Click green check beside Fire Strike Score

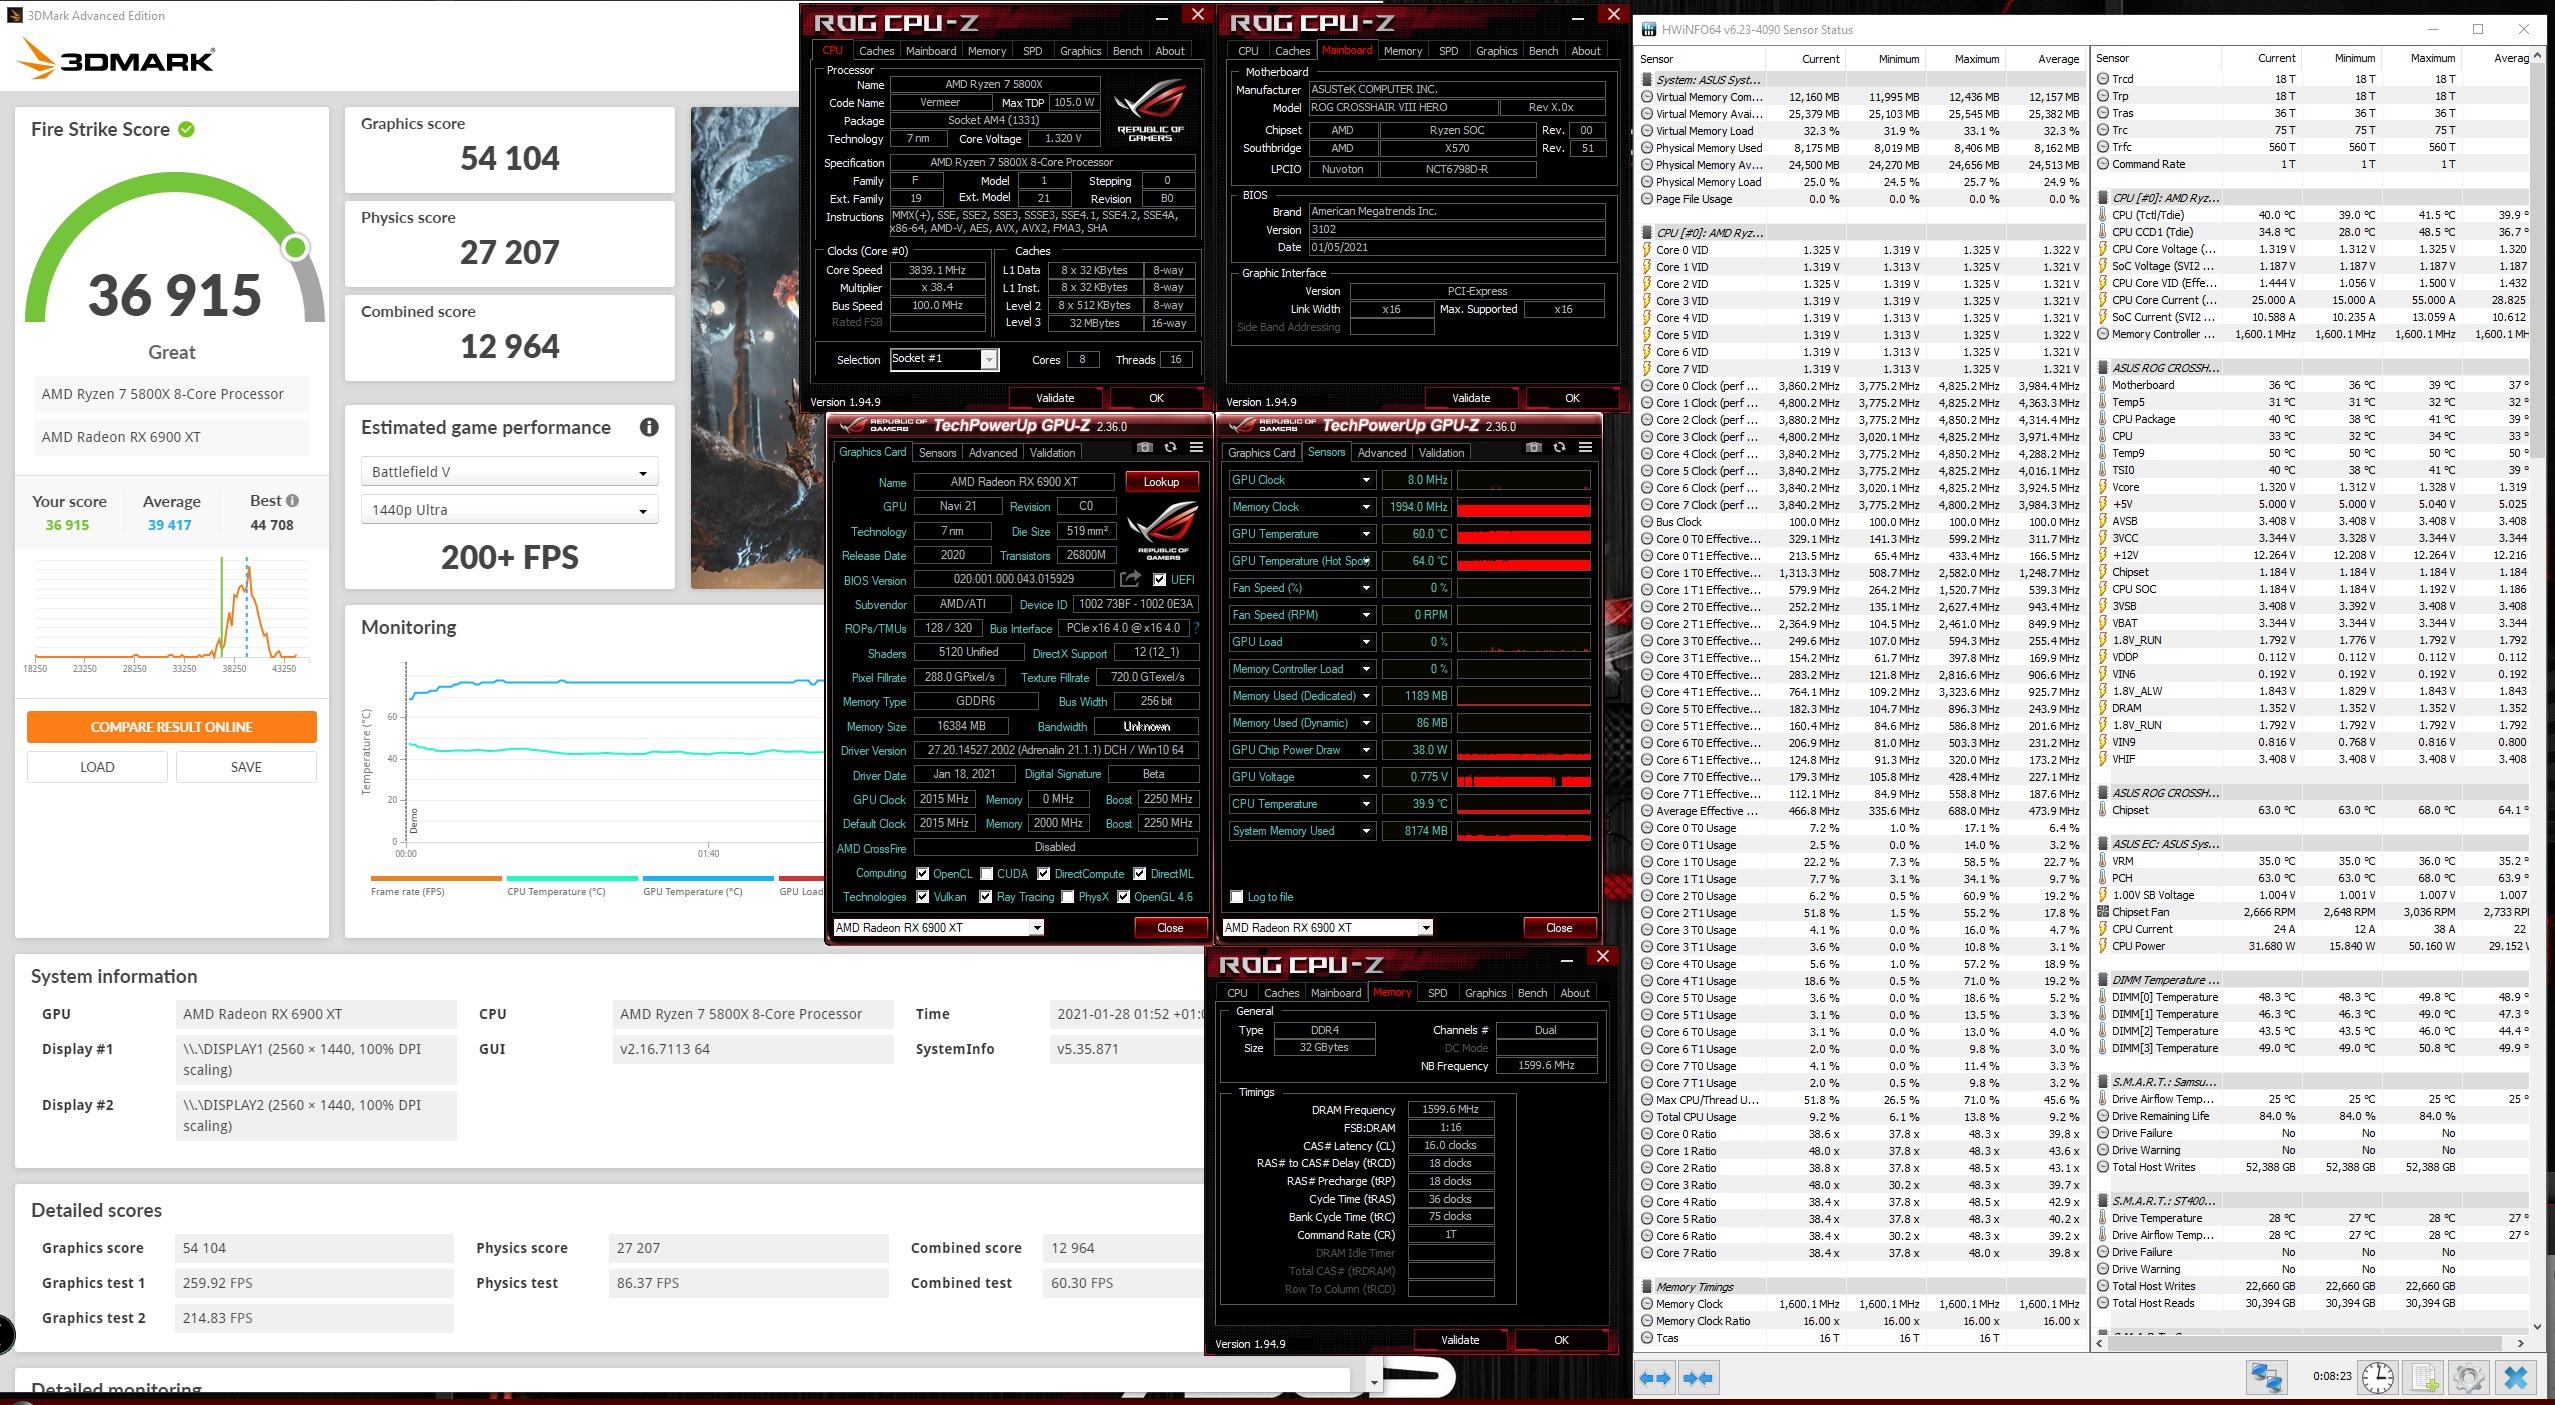[x=186, y=129]
